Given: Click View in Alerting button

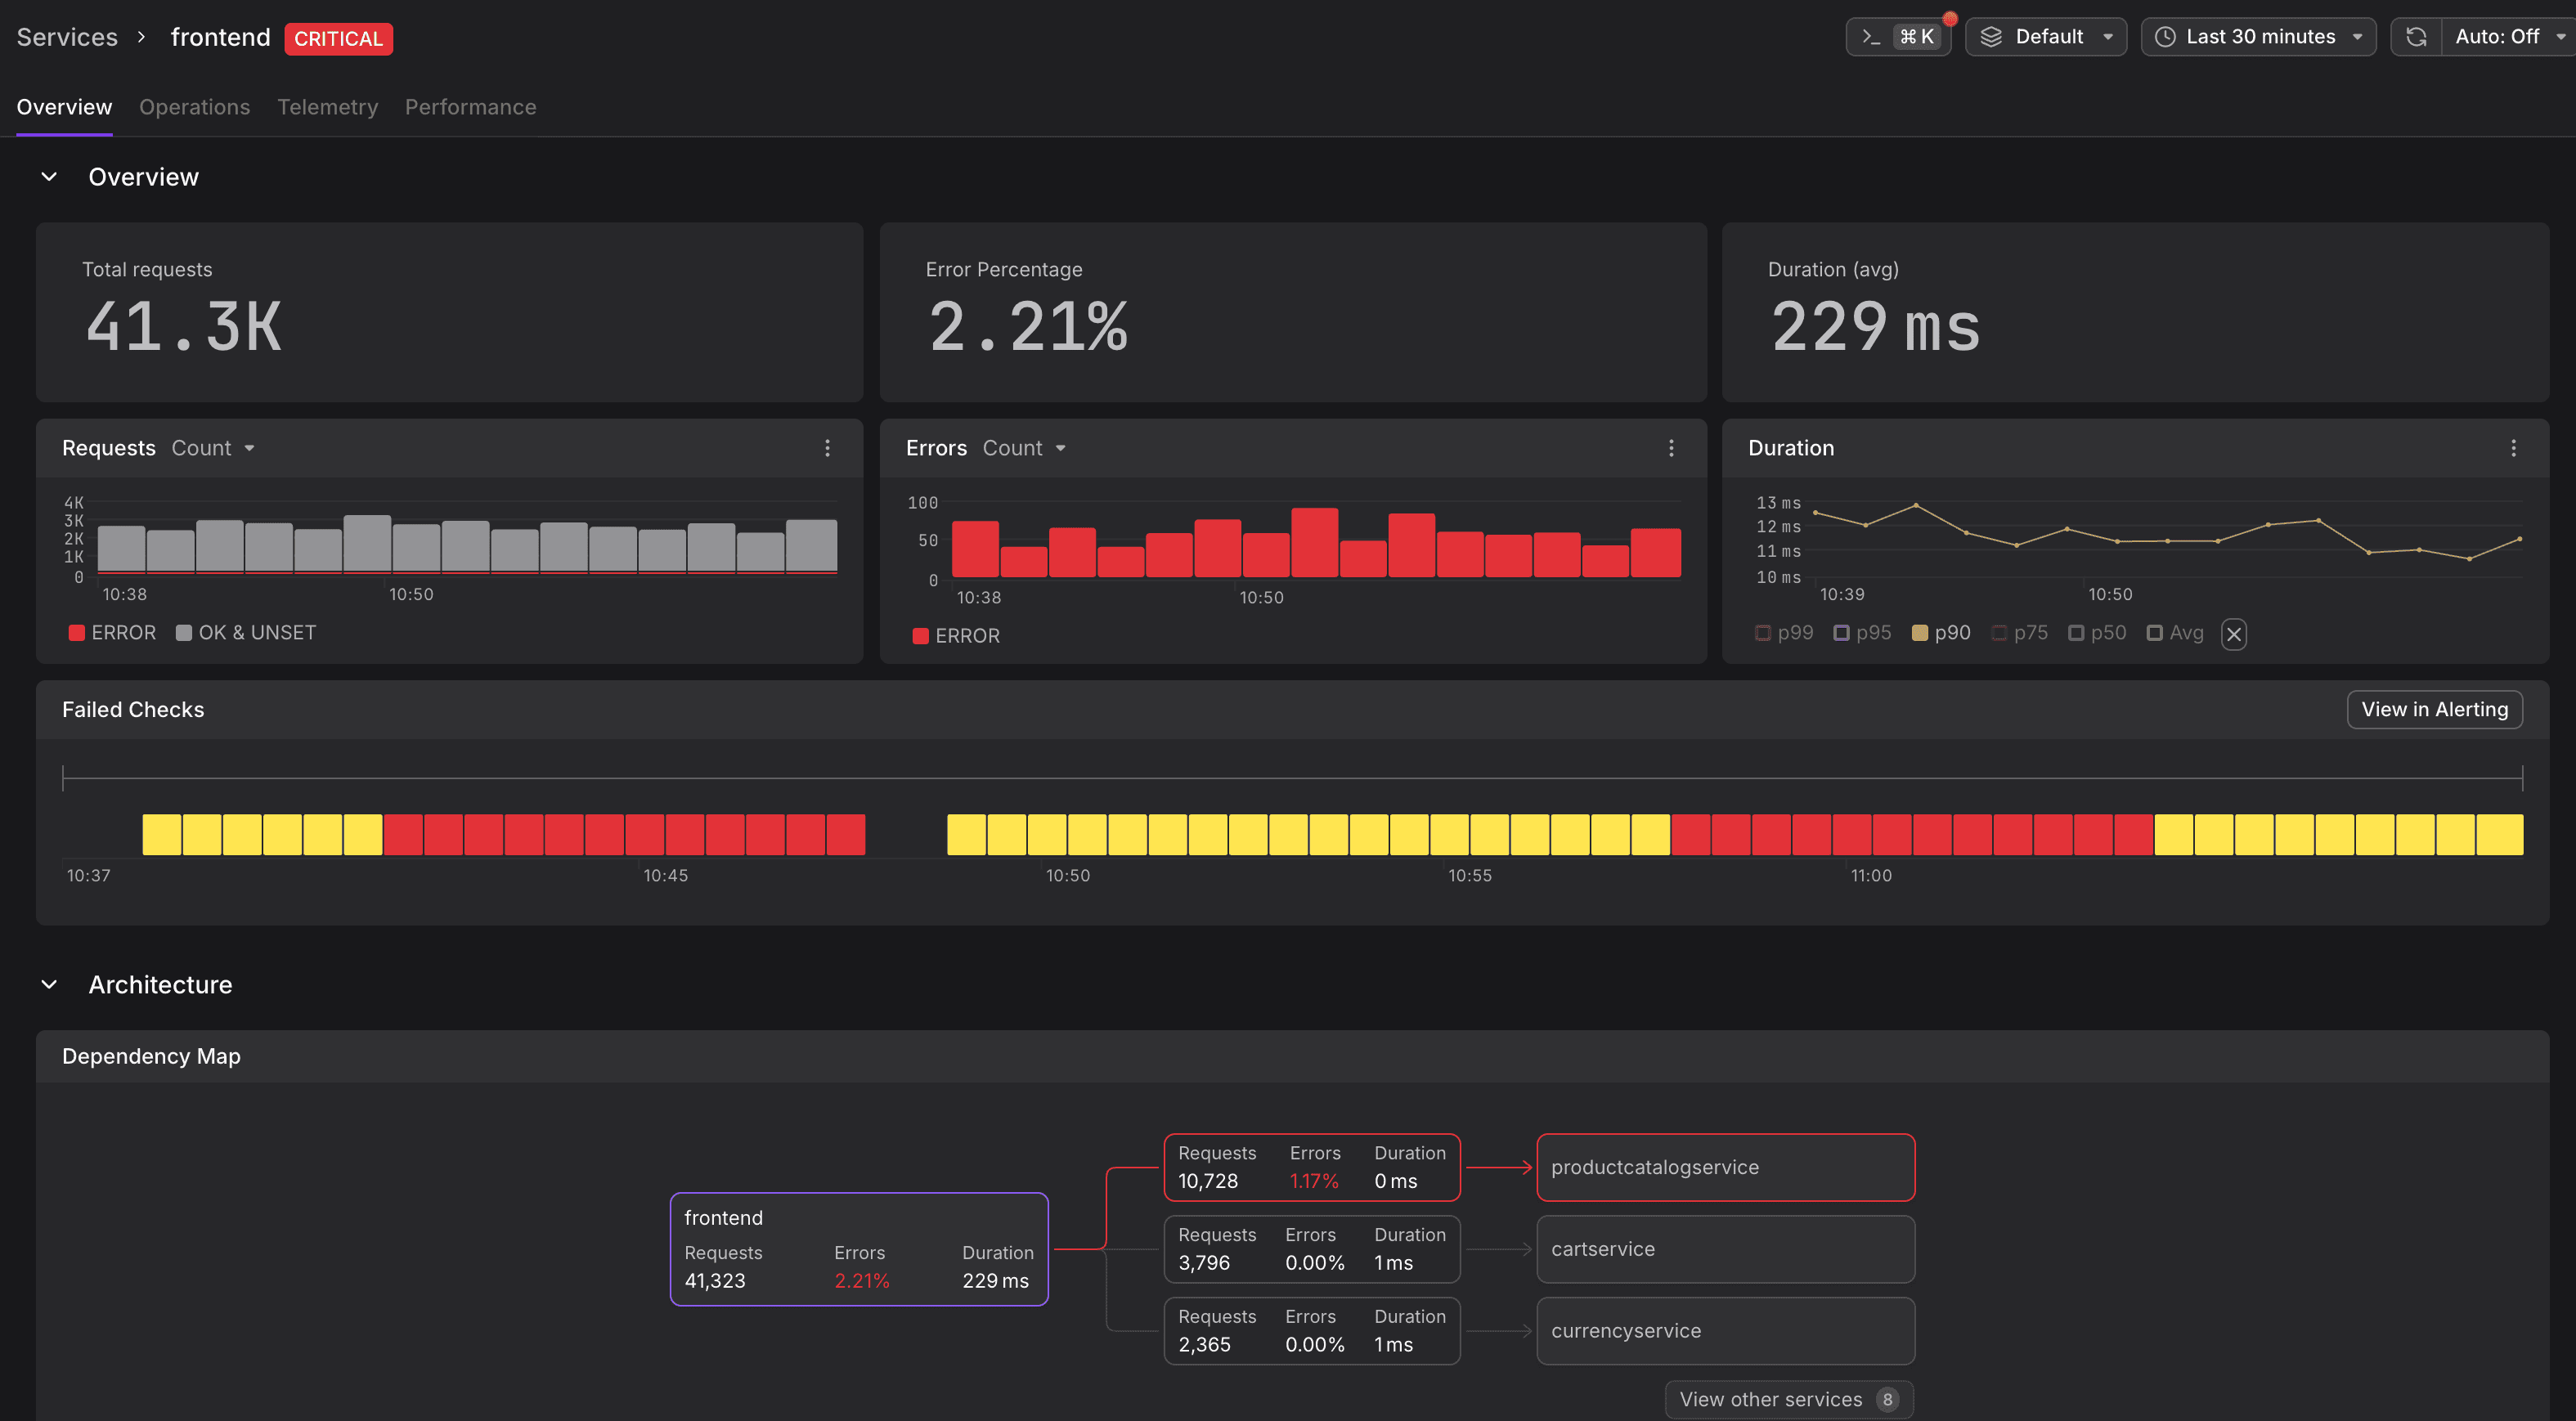Looking at the screenshot, I should coord(2434,709).
